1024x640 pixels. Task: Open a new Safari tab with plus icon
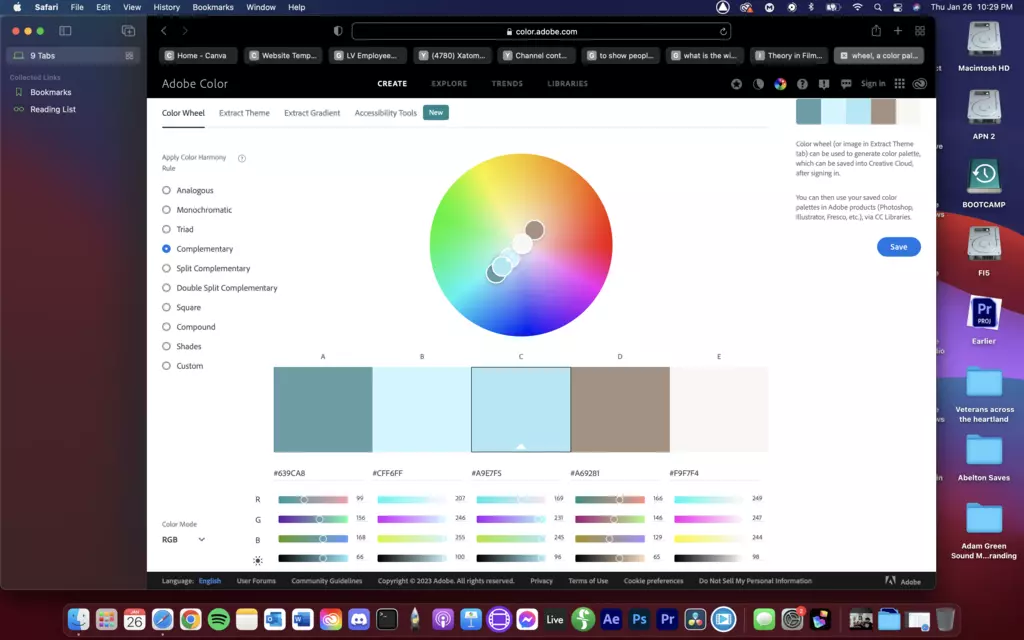898,31
